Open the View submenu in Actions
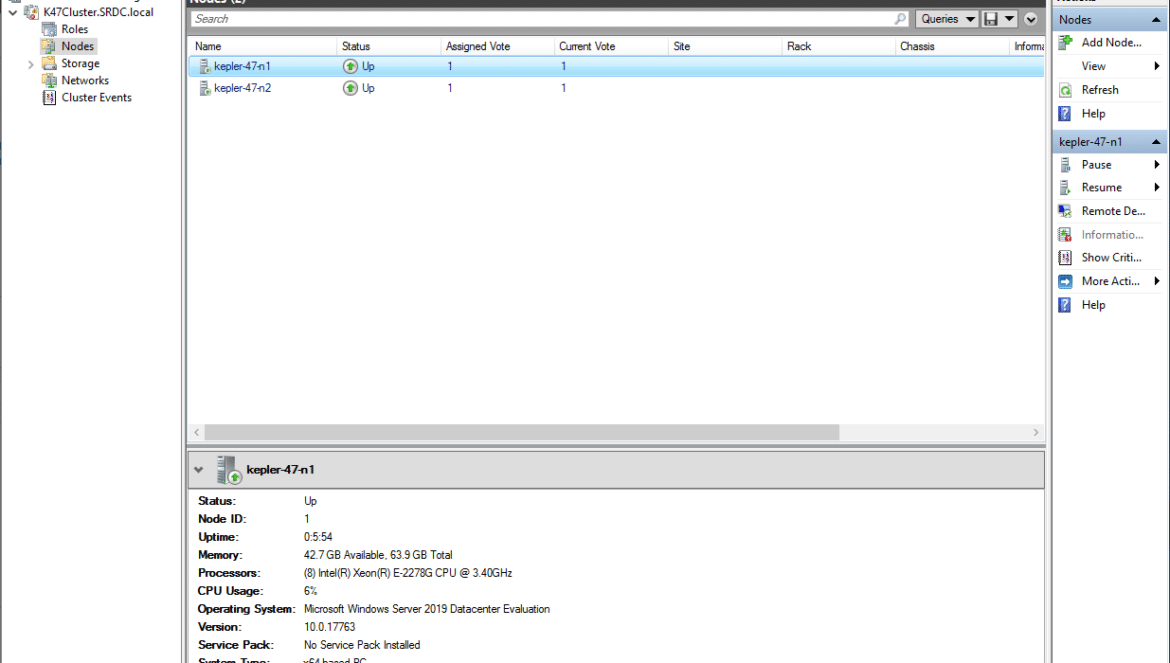The height and width of the screenshot is (663, 1170). coord(1110,66)
